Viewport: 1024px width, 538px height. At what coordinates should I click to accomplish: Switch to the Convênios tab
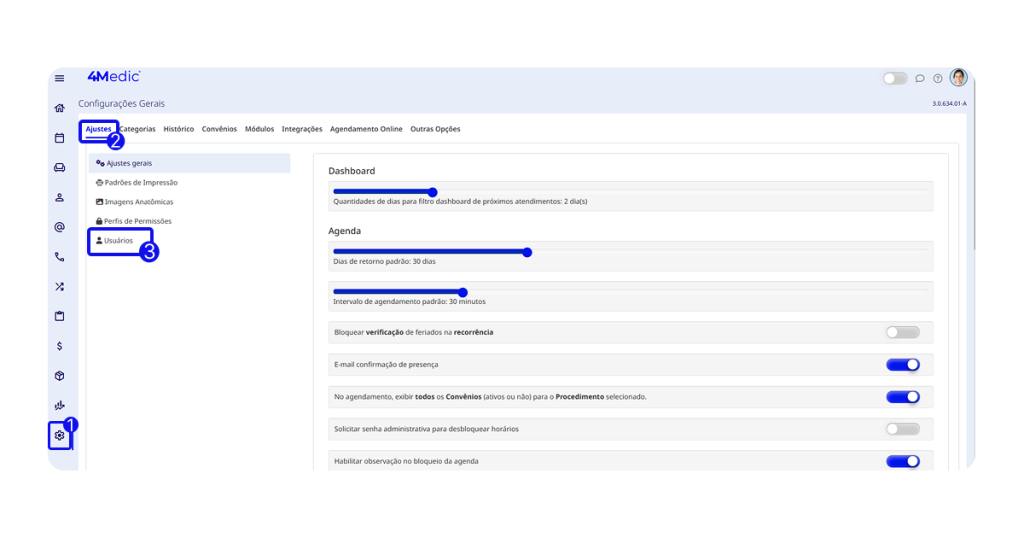click(219, 129)
